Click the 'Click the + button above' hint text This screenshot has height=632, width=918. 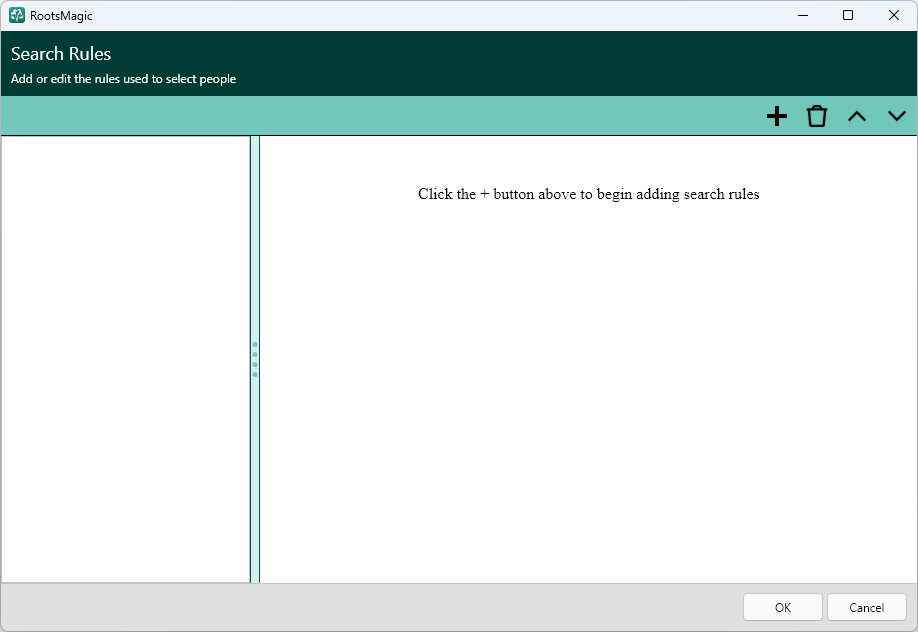588,194
